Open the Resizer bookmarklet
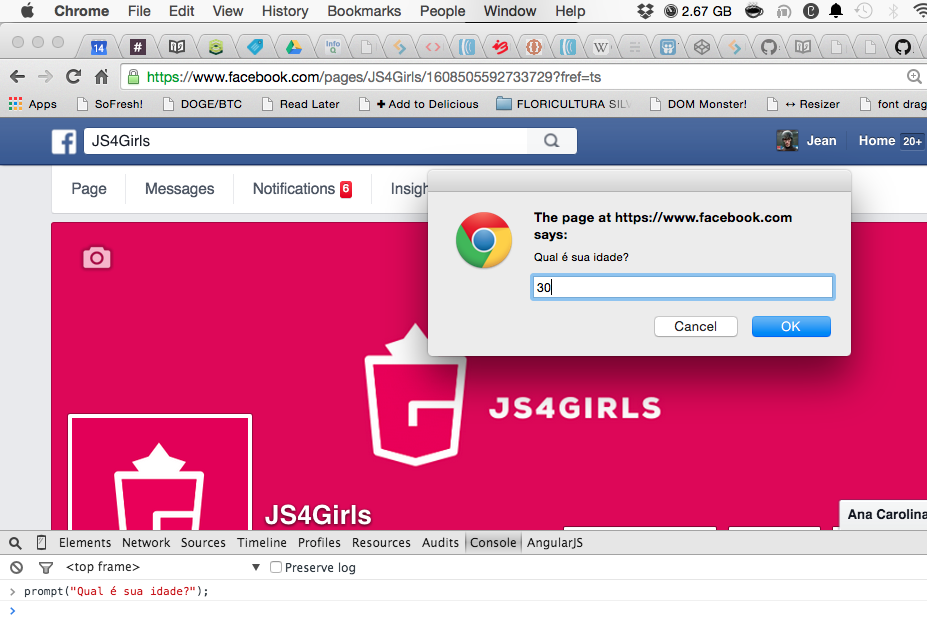 [x=803, y=104]
